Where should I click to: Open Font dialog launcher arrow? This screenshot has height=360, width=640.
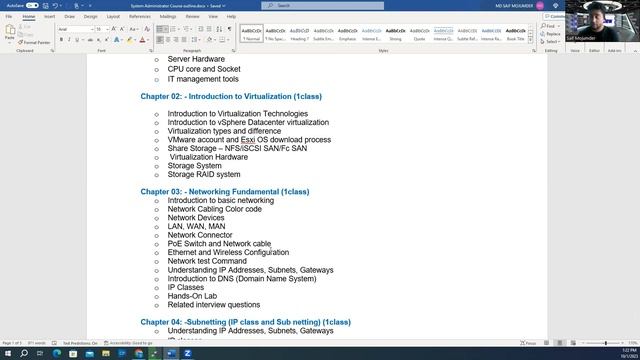click(x=151, y=51)
